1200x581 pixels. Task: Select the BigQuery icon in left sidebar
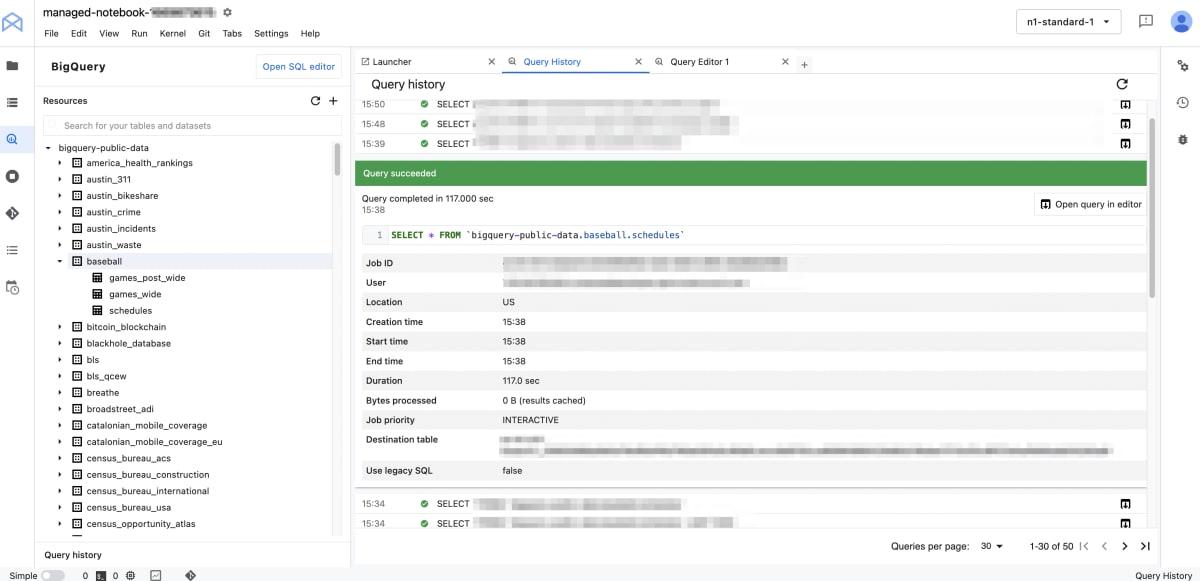12,139
